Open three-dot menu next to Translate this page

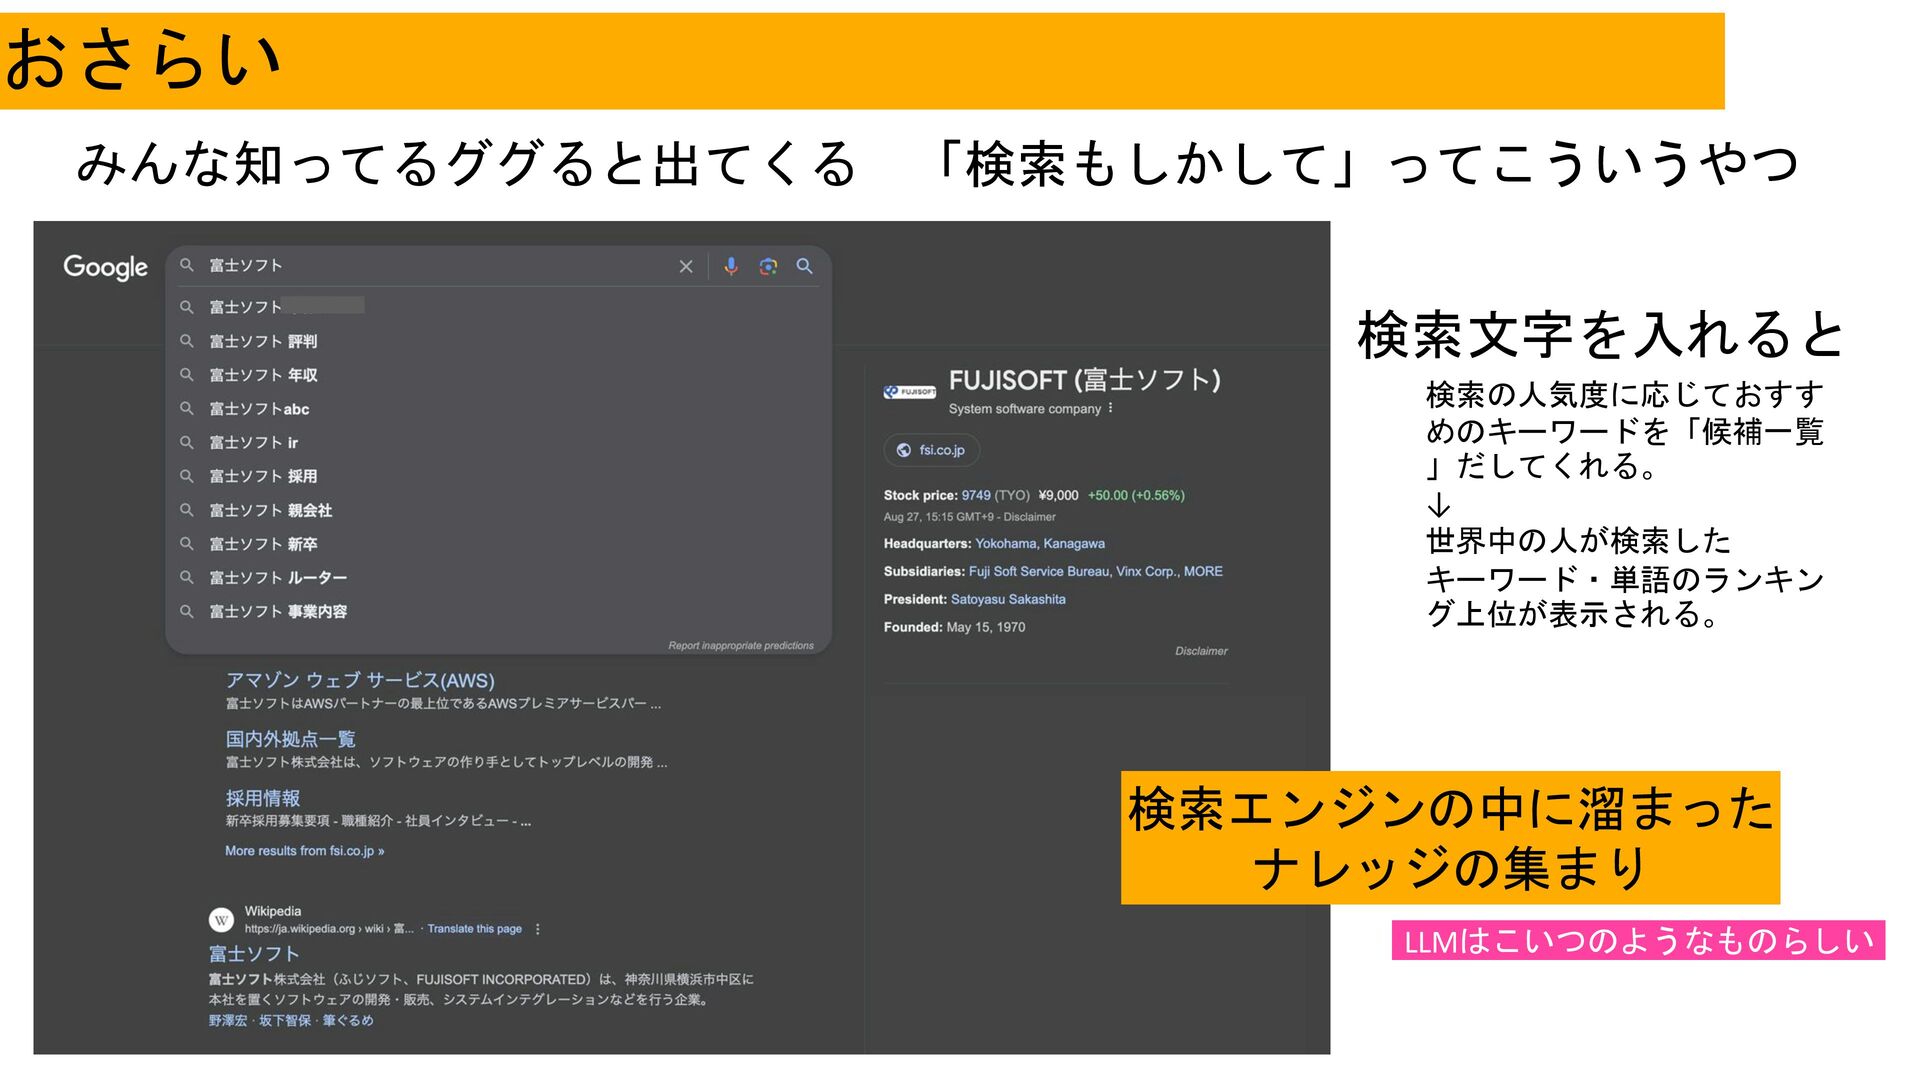click(538, 929)
